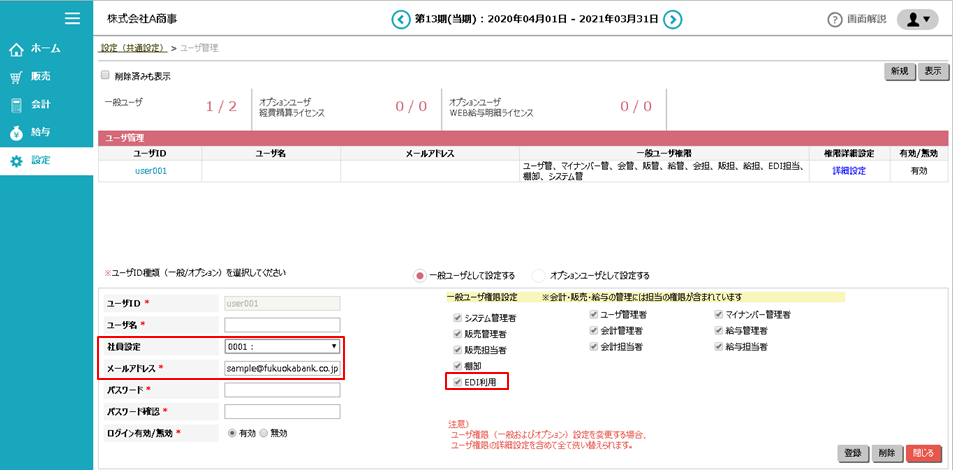The width and height of the screenshot is (953, 470).
Task: Select 無効 login radio button
Action: (264, 433)
